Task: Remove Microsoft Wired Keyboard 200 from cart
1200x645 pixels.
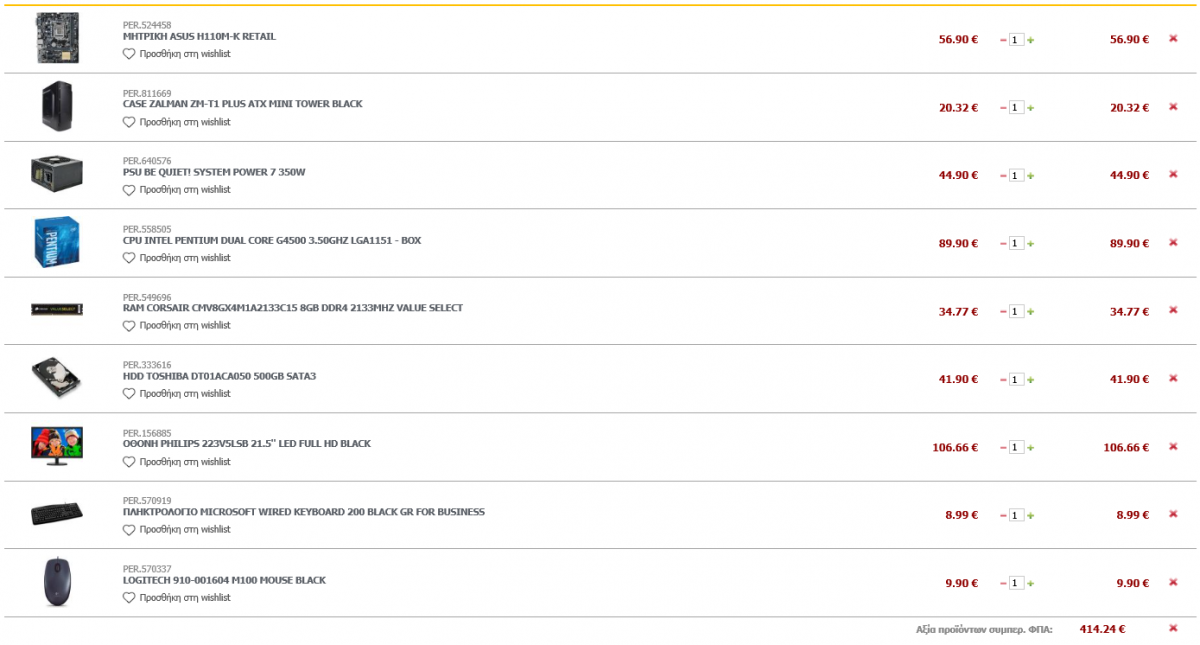Action: pyautogui.click(x=1173, y=515)
